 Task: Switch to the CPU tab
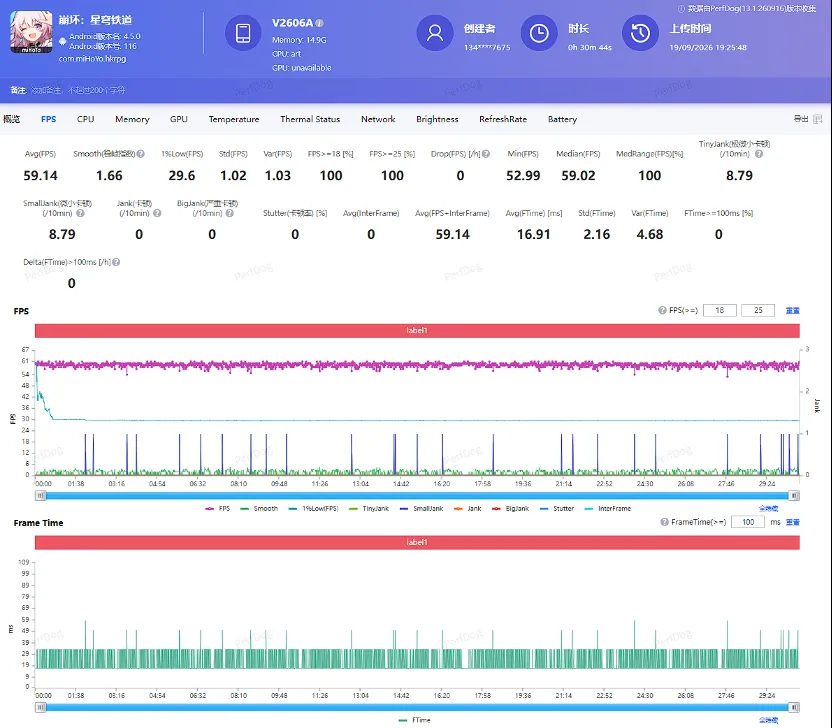coord(85,119)
